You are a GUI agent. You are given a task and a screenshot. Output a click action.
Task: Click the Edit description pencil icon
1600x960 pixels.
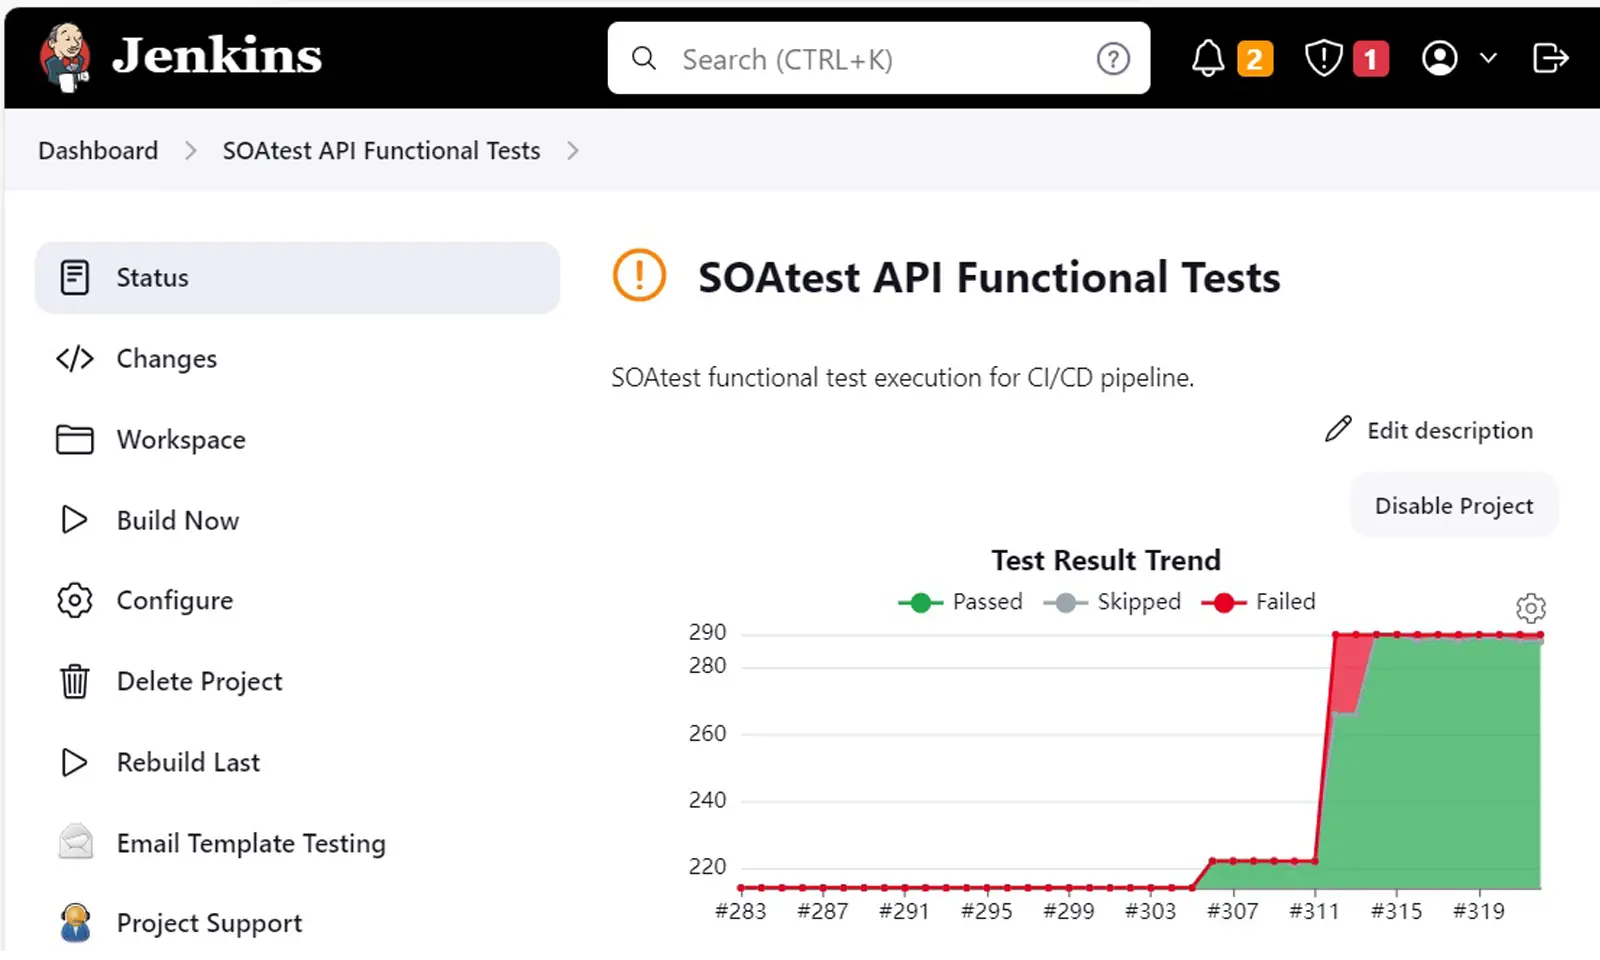[x=1338, y=429]
